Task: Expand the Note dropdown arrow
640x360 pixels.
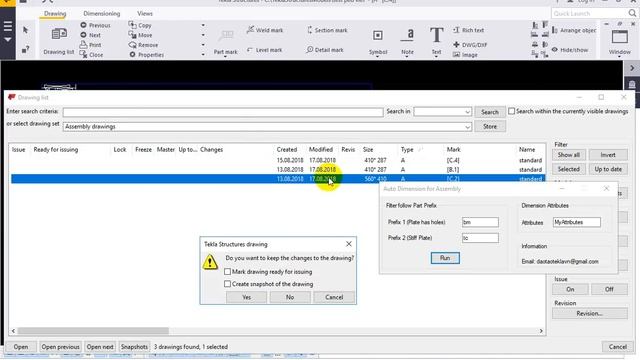Action: click(407, 57)
